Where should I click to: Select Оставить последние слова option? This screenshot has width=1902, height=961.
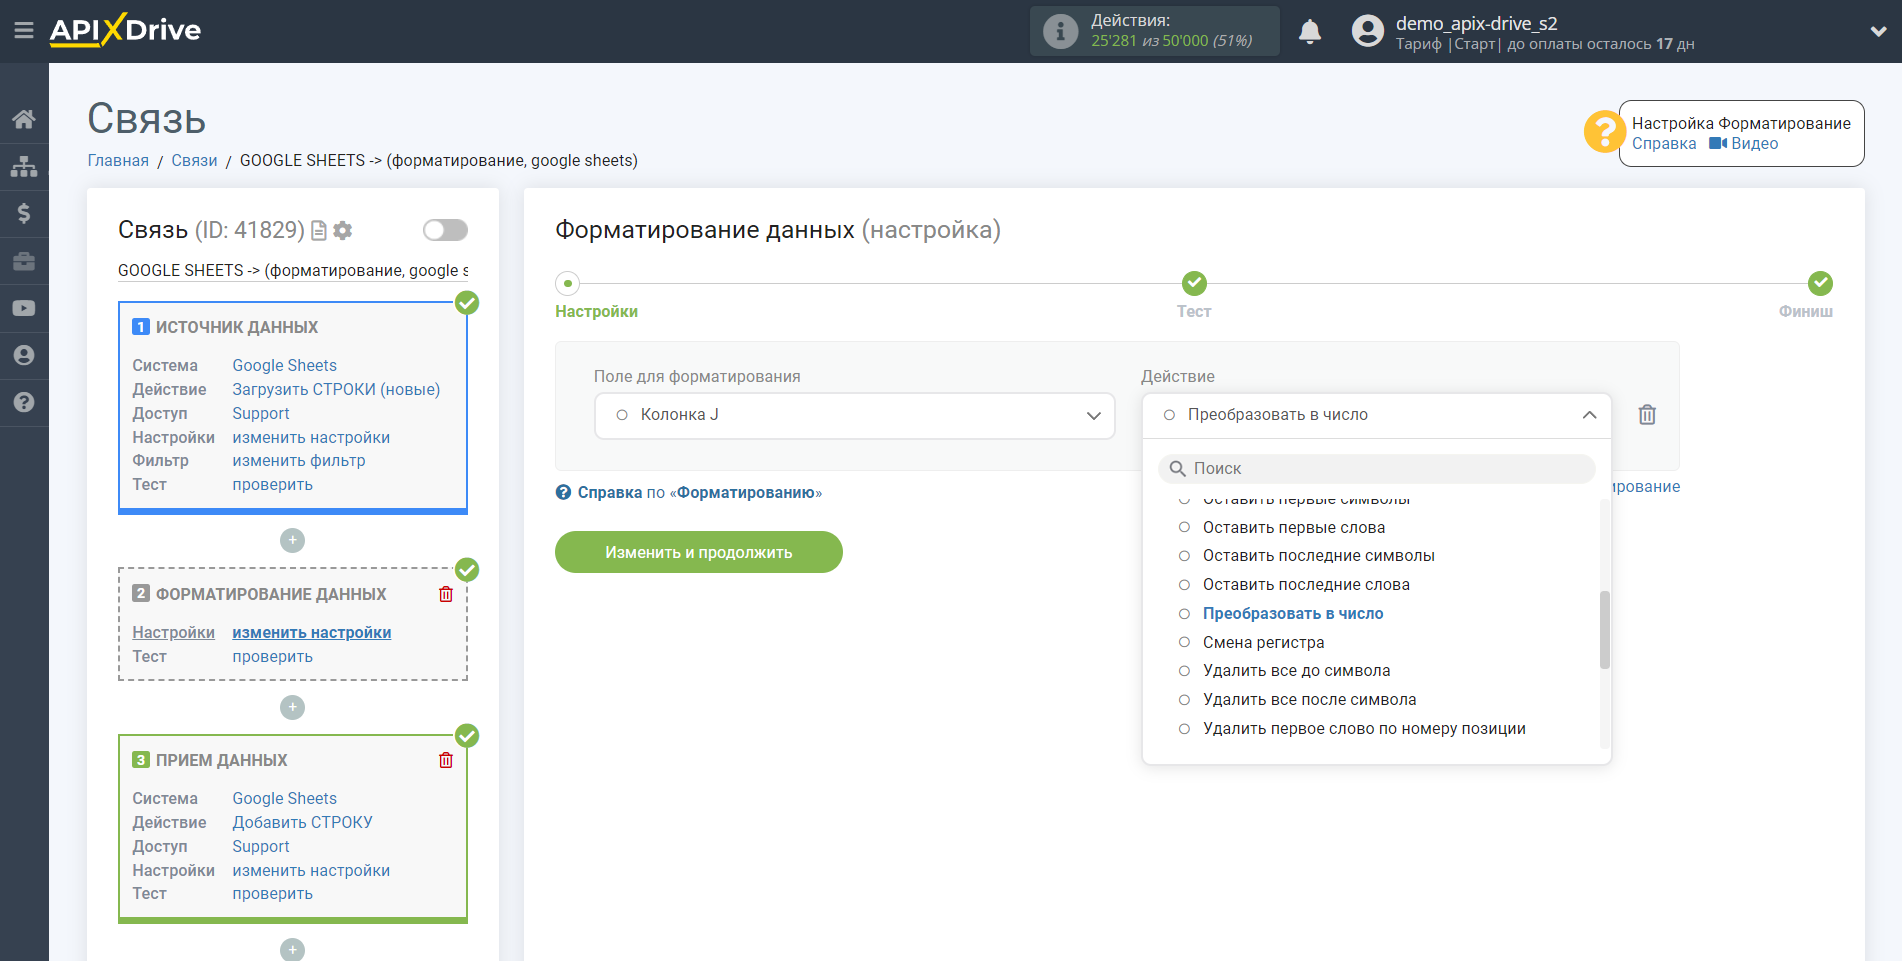pyautogui.click(x=1306, y=585)
